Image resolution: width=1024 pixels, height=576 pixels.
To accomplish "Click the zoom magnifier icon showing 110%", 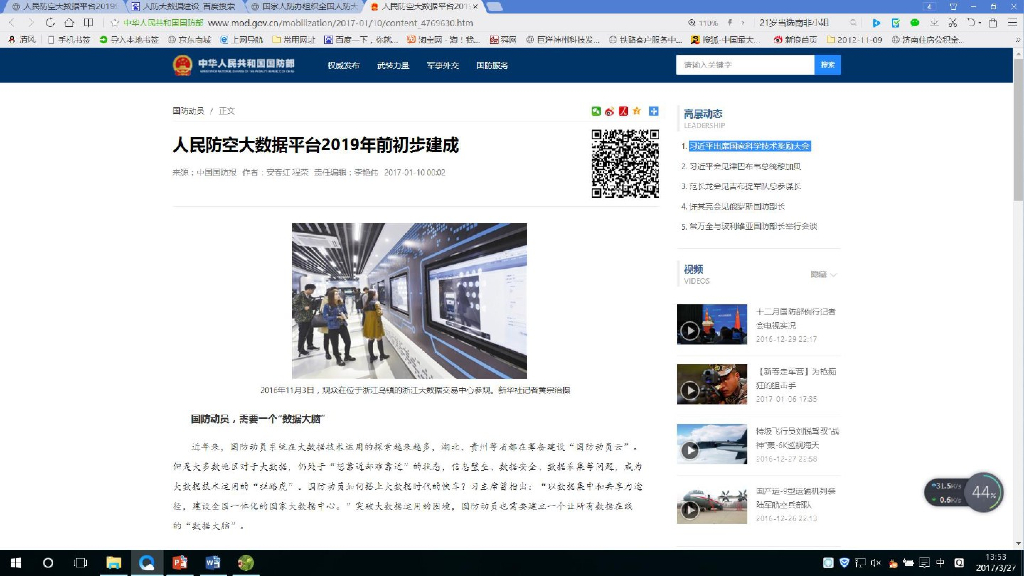I will [692, 22].
